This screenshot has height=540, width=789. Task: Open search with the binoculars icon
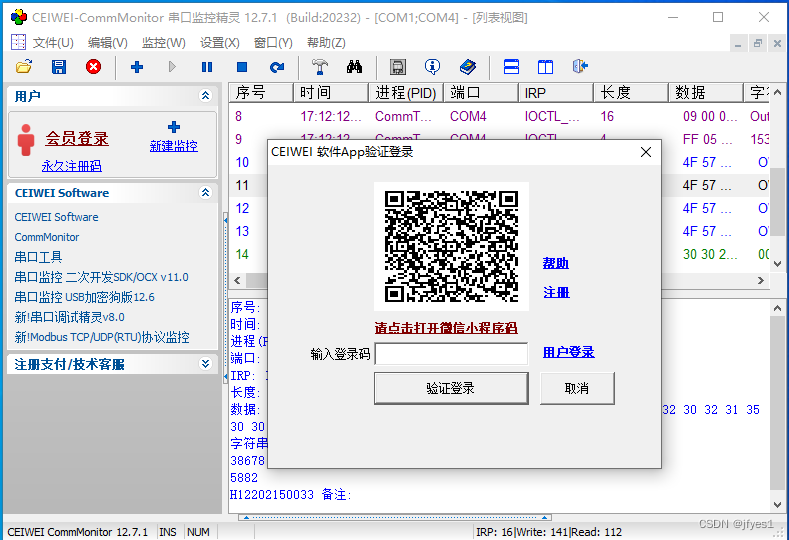[x=354, y=66]
